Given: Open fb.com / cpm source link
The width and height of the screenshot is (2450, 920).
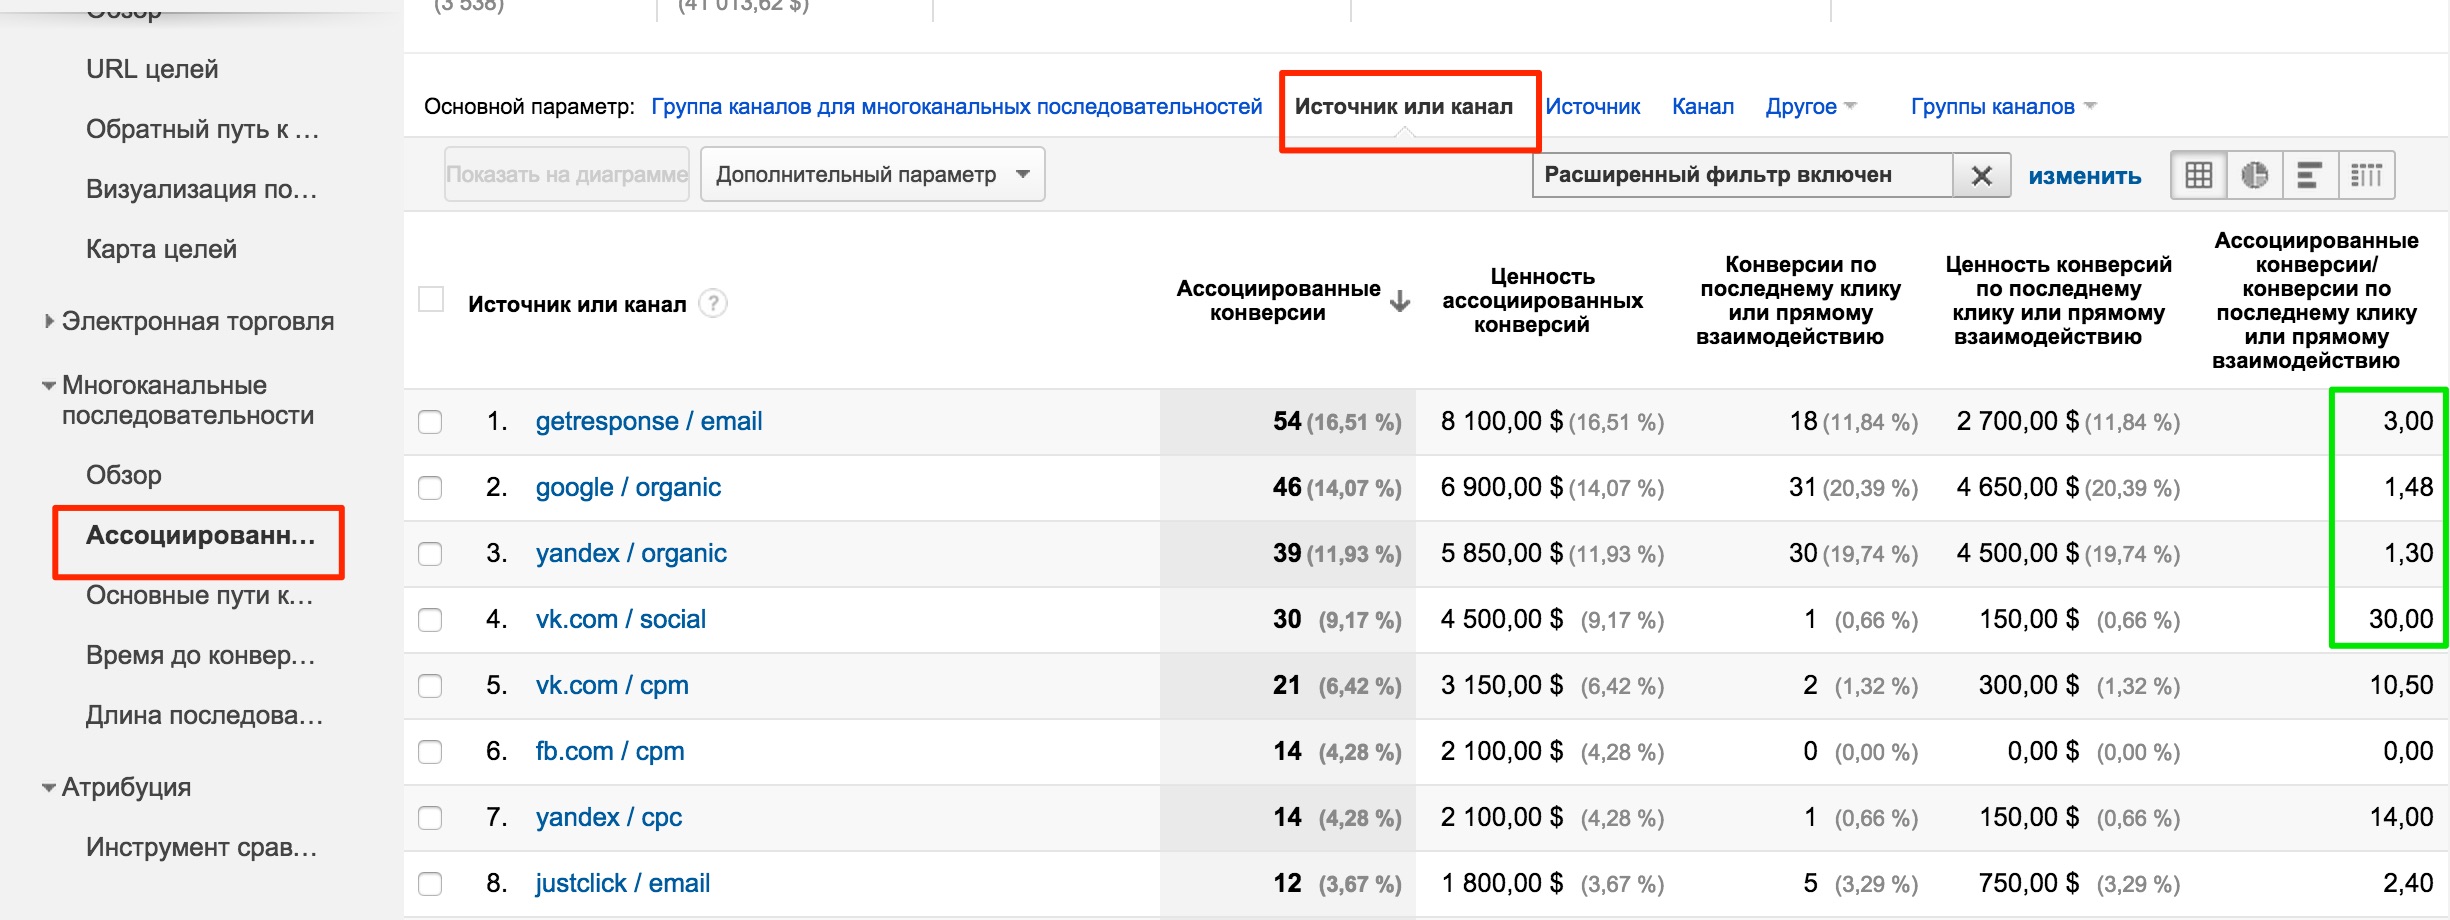Looking at the screenshot, I should (610, 751).
